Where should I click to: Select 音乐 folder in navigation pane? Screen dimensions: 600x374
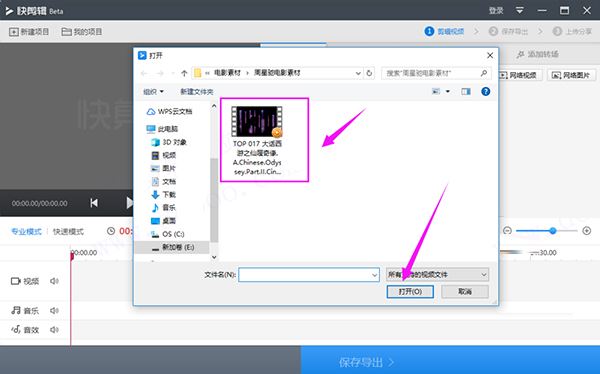164,207
